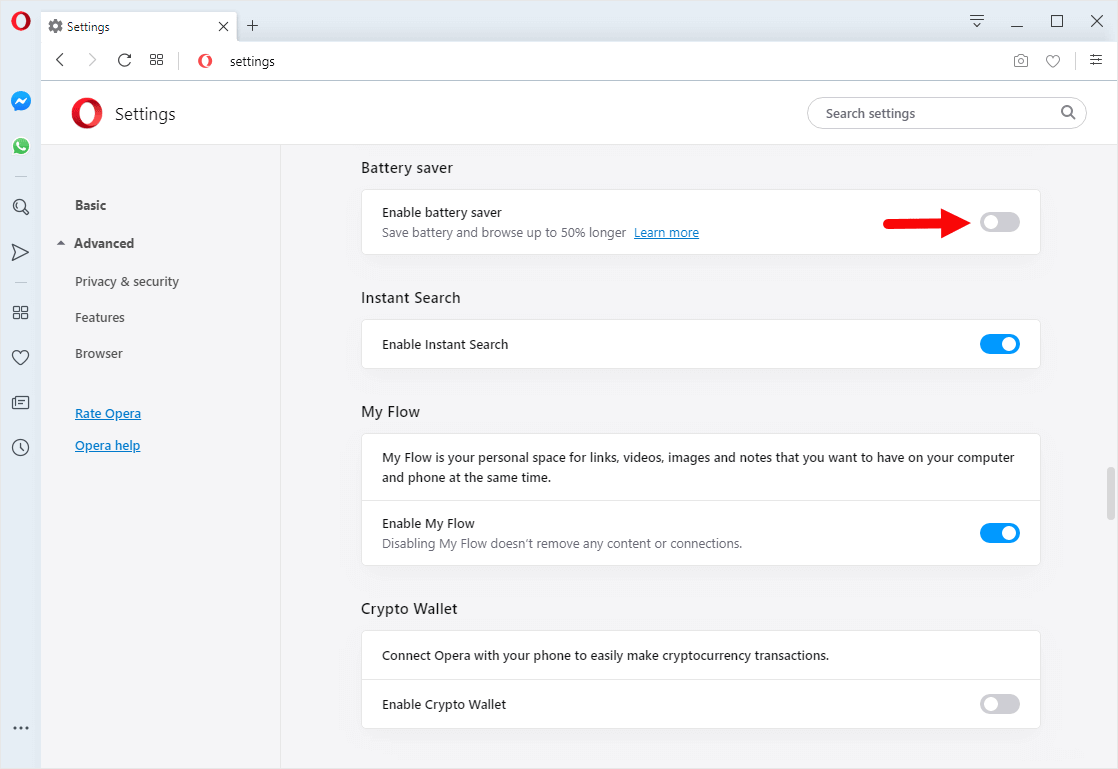Take a snapshot with the camera icon
Viewport: 1118px width, 769px height.
point(1021,61)
